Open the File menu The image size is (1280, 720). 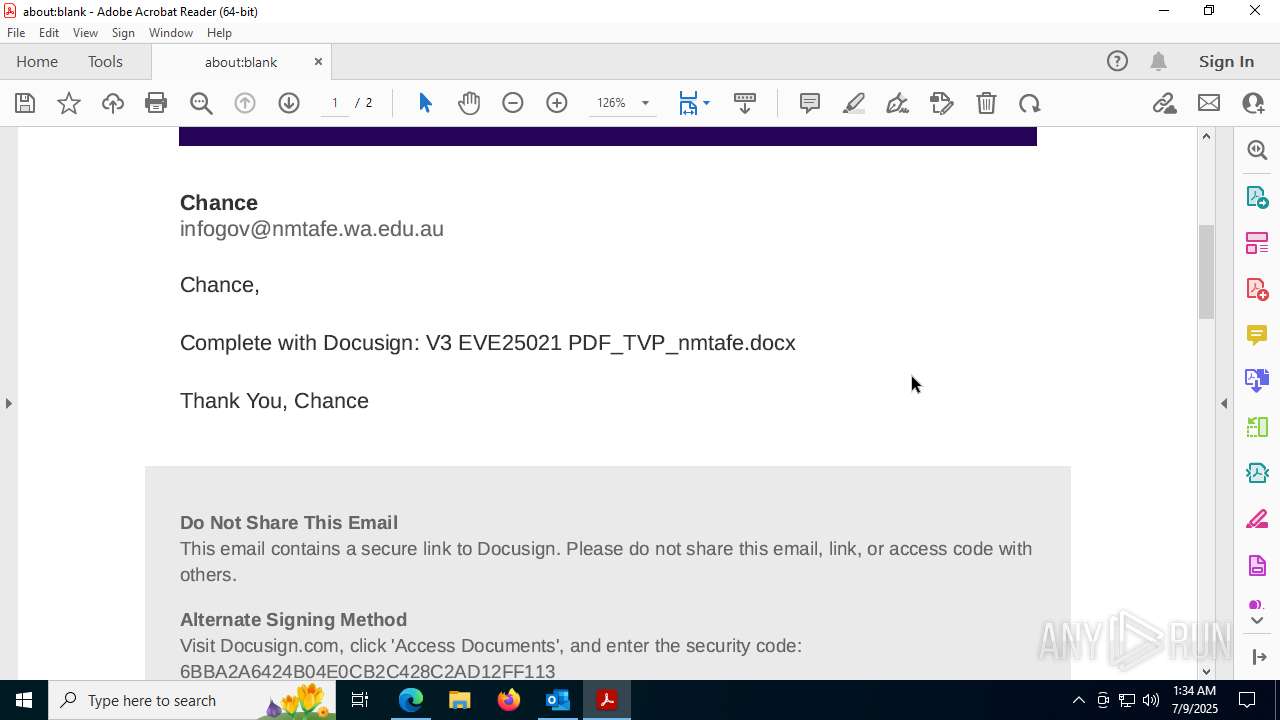(x=16, y=33)
